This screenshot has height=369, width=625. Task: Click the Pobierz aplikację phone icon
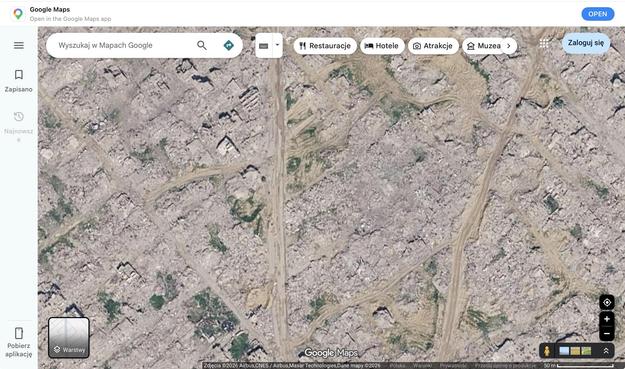point(19,333)
